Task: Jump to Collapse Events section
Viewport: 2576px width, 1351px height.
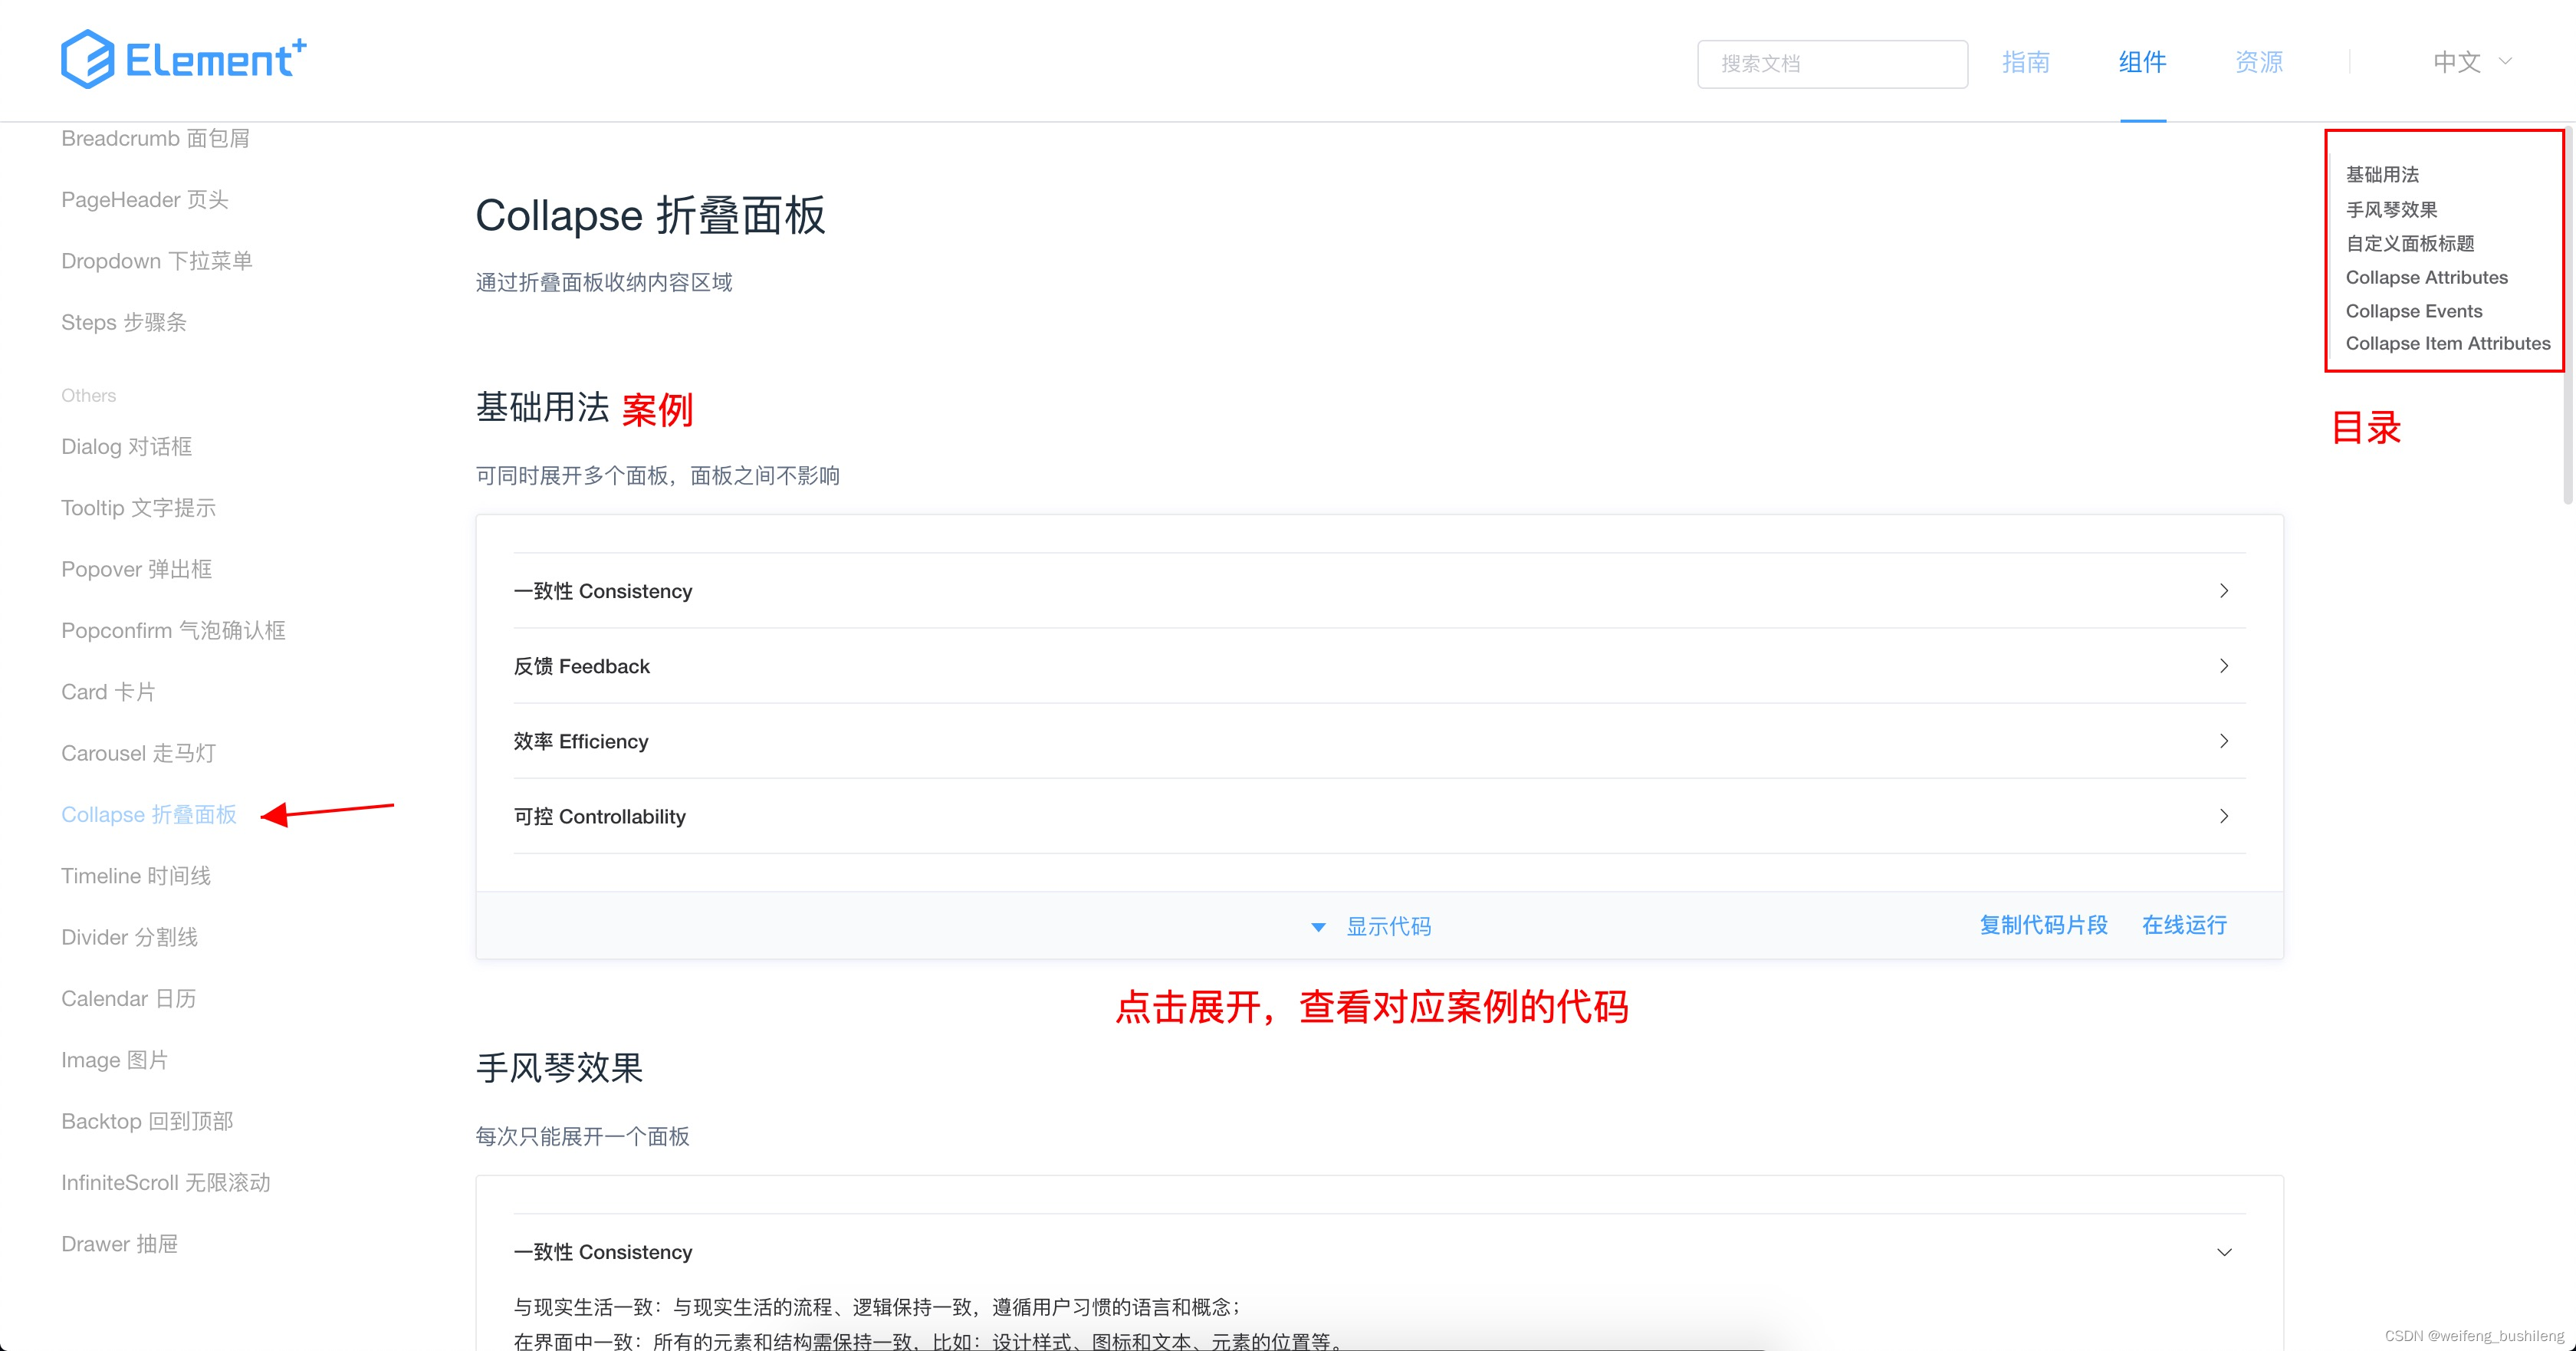Action: tap(2413, 310)
